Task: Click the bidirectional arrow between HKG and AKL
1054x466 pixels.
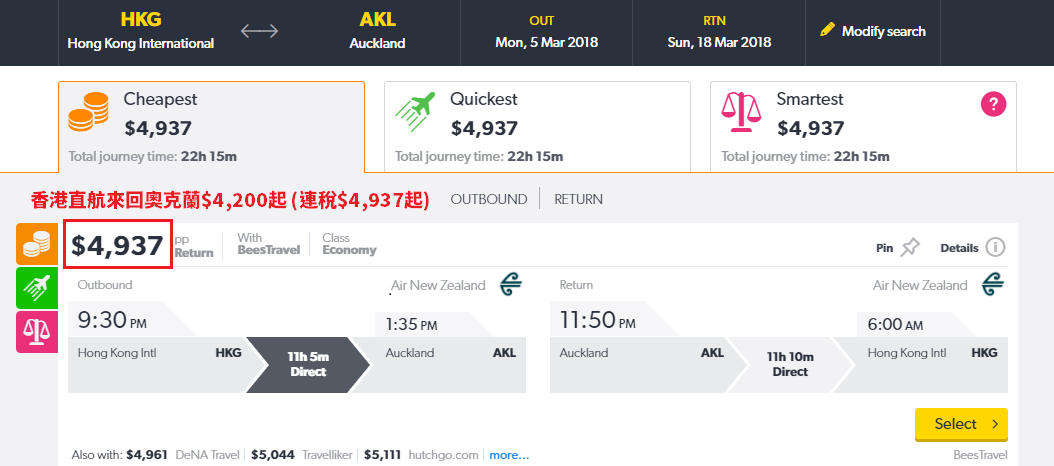Action: tap(259, 31)
